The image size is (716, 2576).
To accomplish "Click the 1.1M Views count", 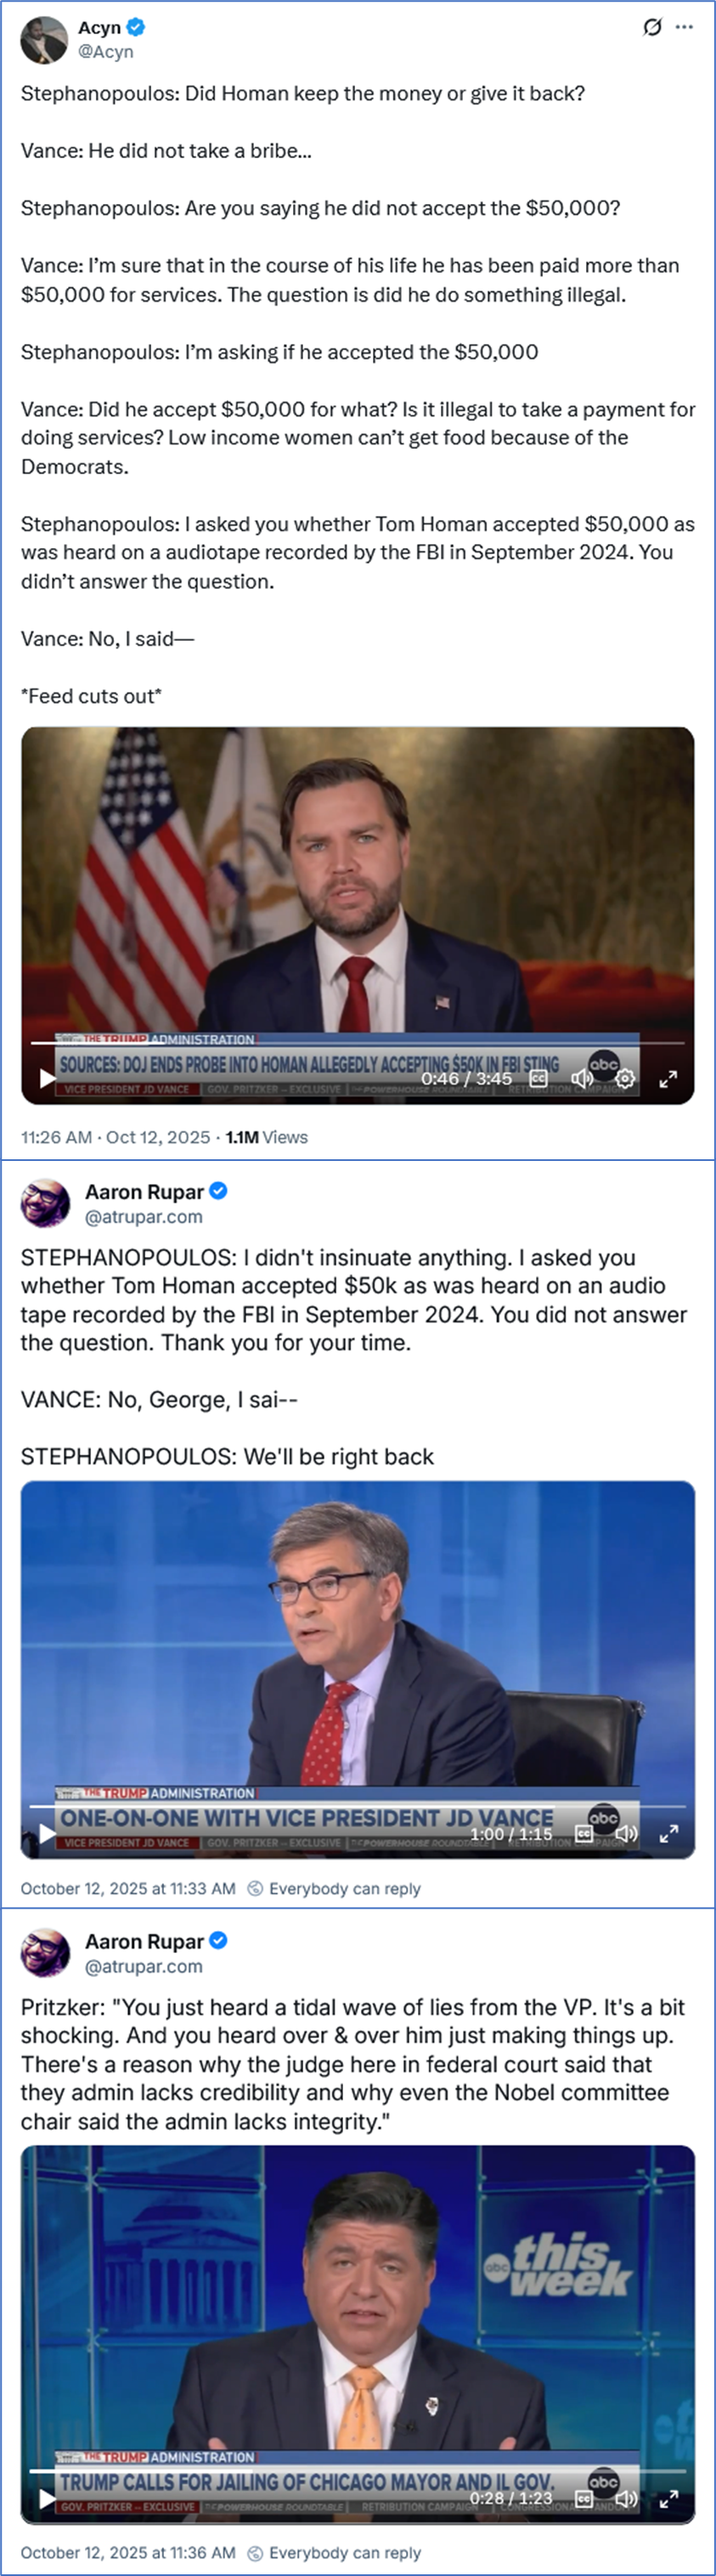I will point(266,1137).
